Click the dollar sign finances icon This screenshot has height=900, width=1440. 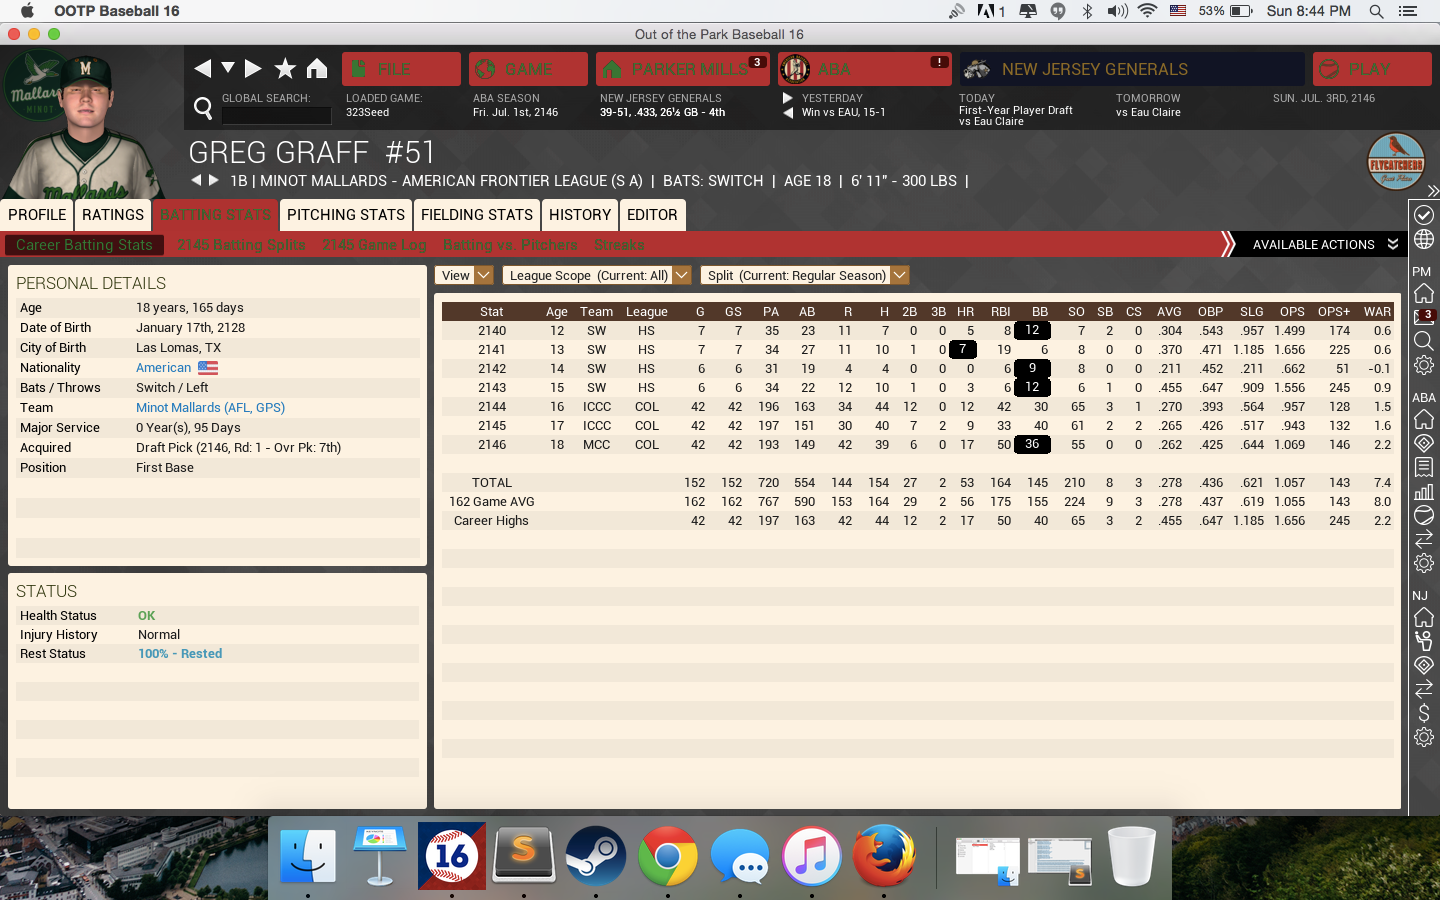(1423, 713)
